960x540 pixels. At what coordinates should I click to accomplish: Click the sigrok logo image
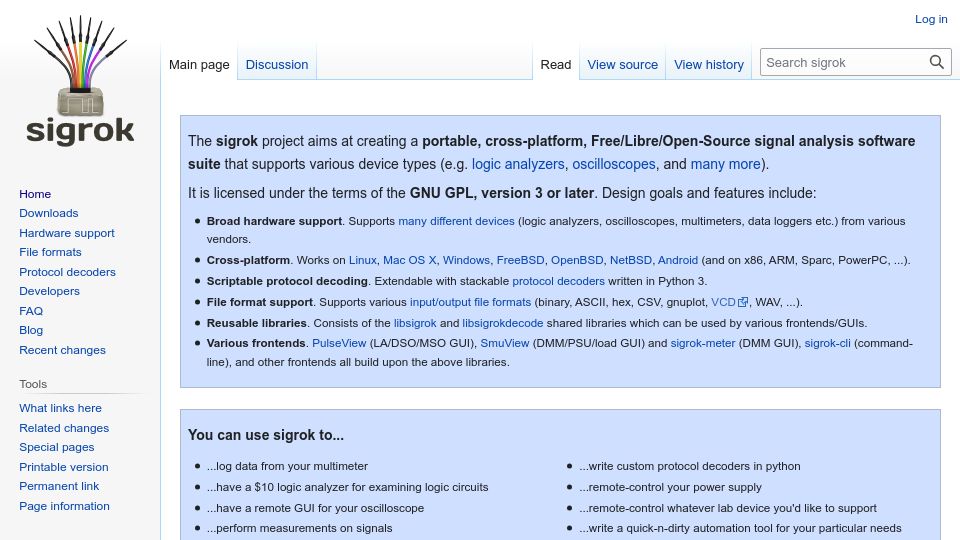pyautogui.click(x=80, y=80)
